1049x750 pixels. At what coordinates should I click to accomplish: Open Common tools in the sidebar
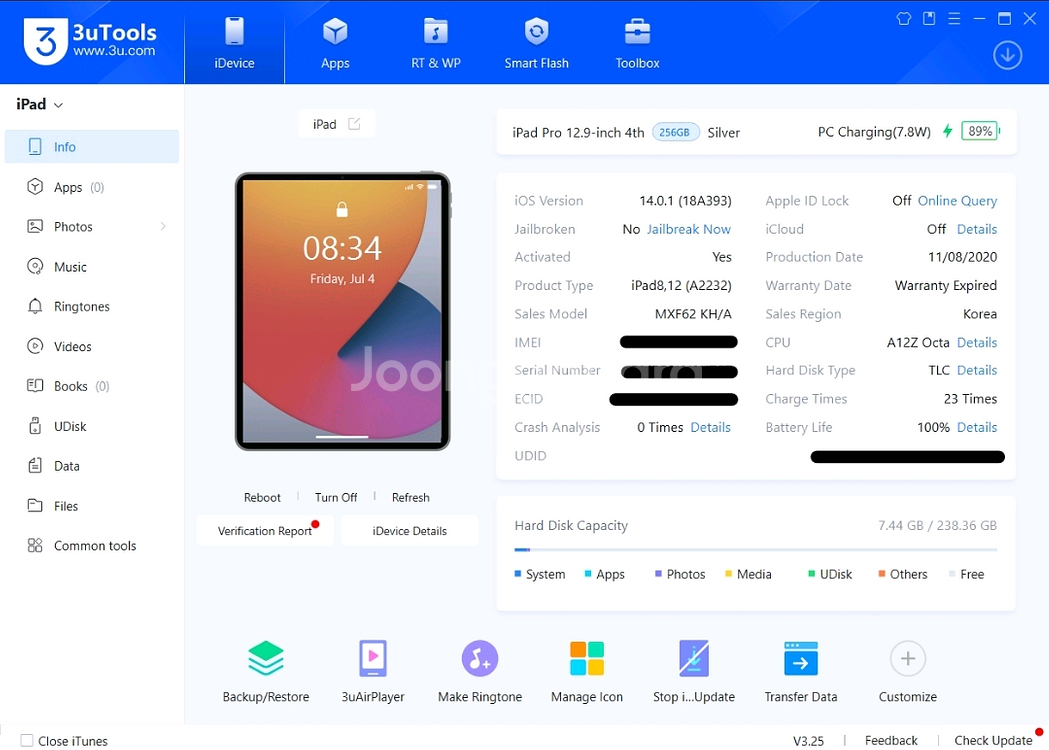(92, 545)
